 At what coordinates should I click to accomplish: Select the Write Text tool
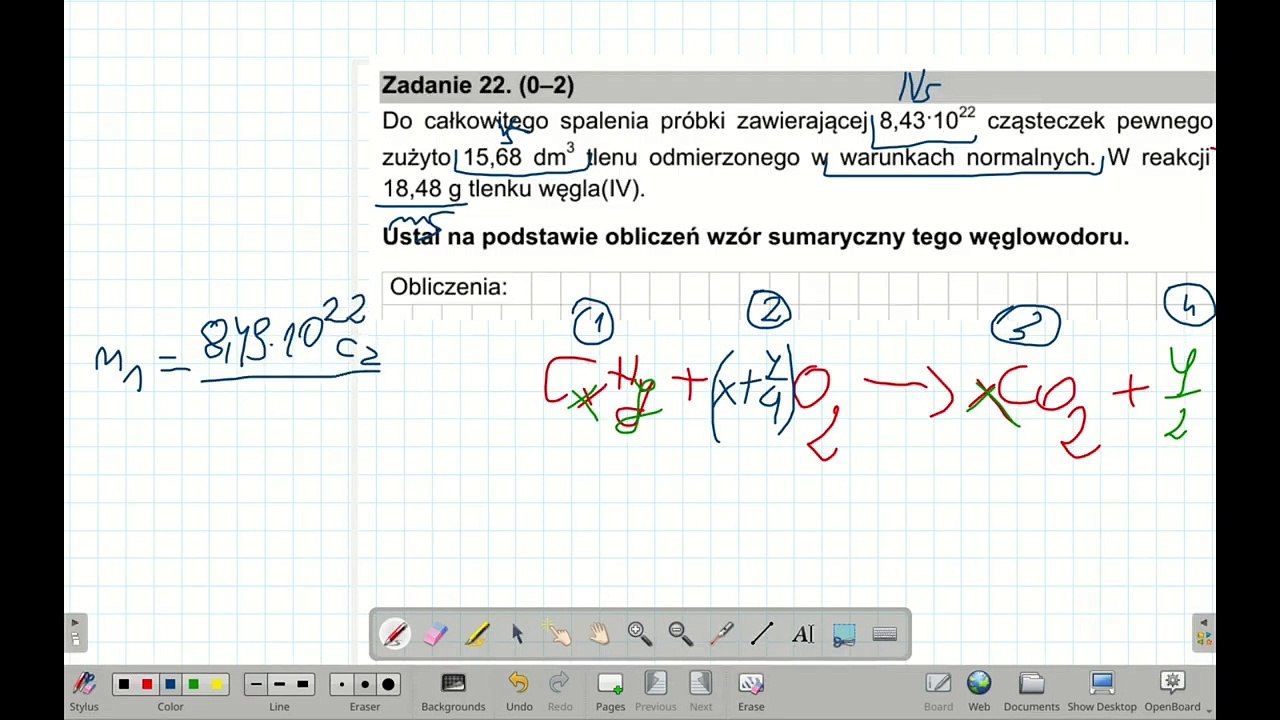point(803,634)
